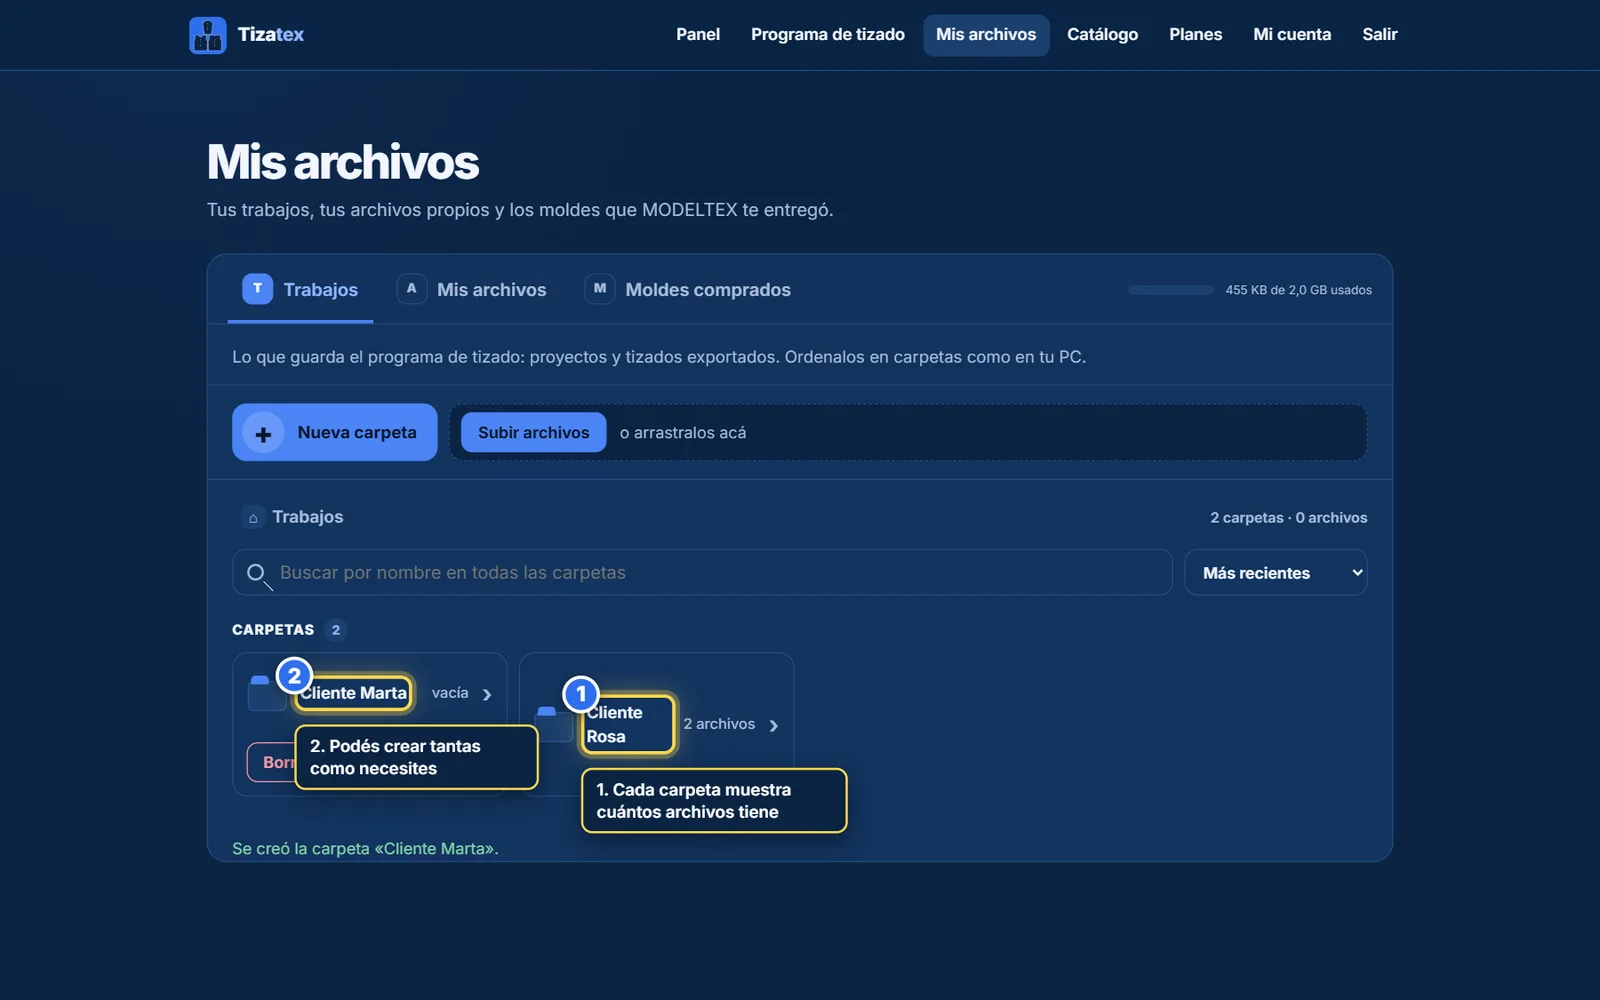Open the Más recientes sort dropdown
The height and width of the screenshot is (1000, 1600).
pos(1275,573)
